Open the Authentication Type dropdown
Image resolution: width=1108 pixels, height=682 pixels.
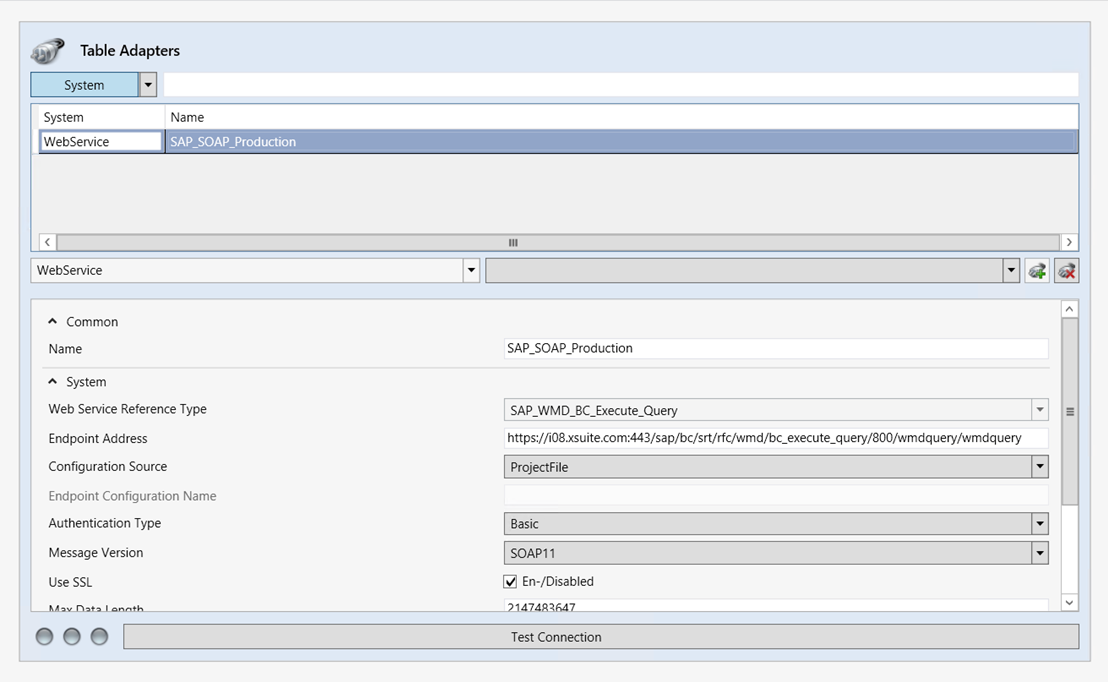pos(1040,524)
